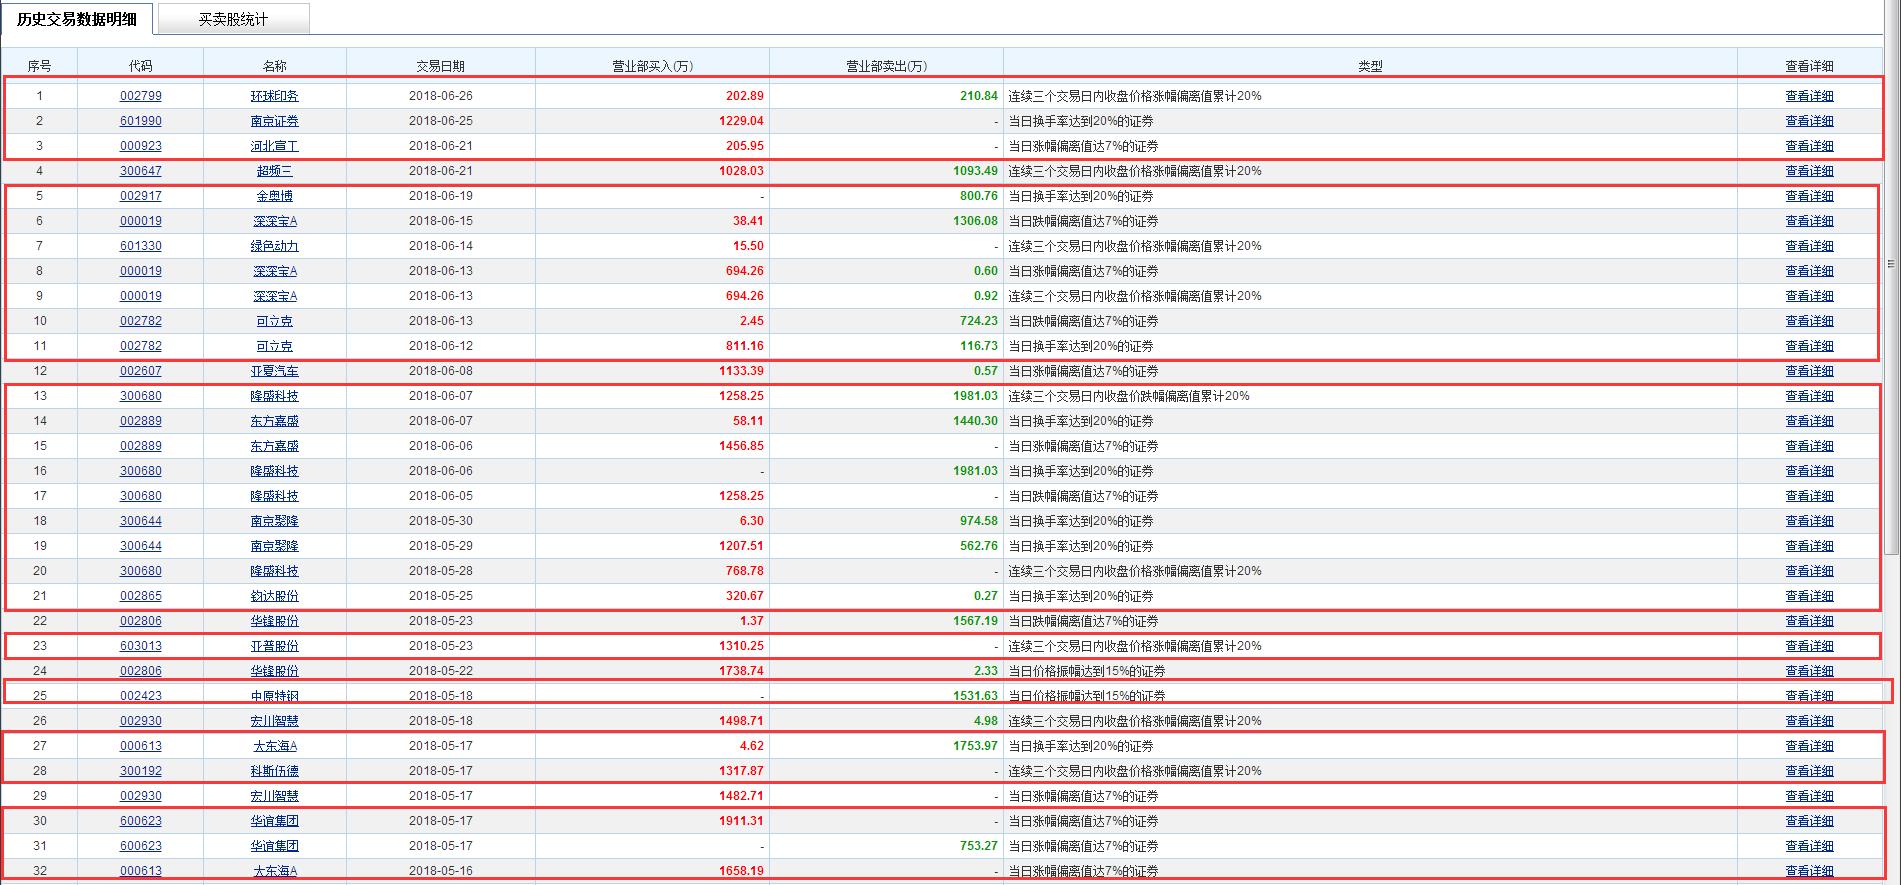
Task: Open 查看详细 for row 25 中原特钢
Action: [1809, 696]
